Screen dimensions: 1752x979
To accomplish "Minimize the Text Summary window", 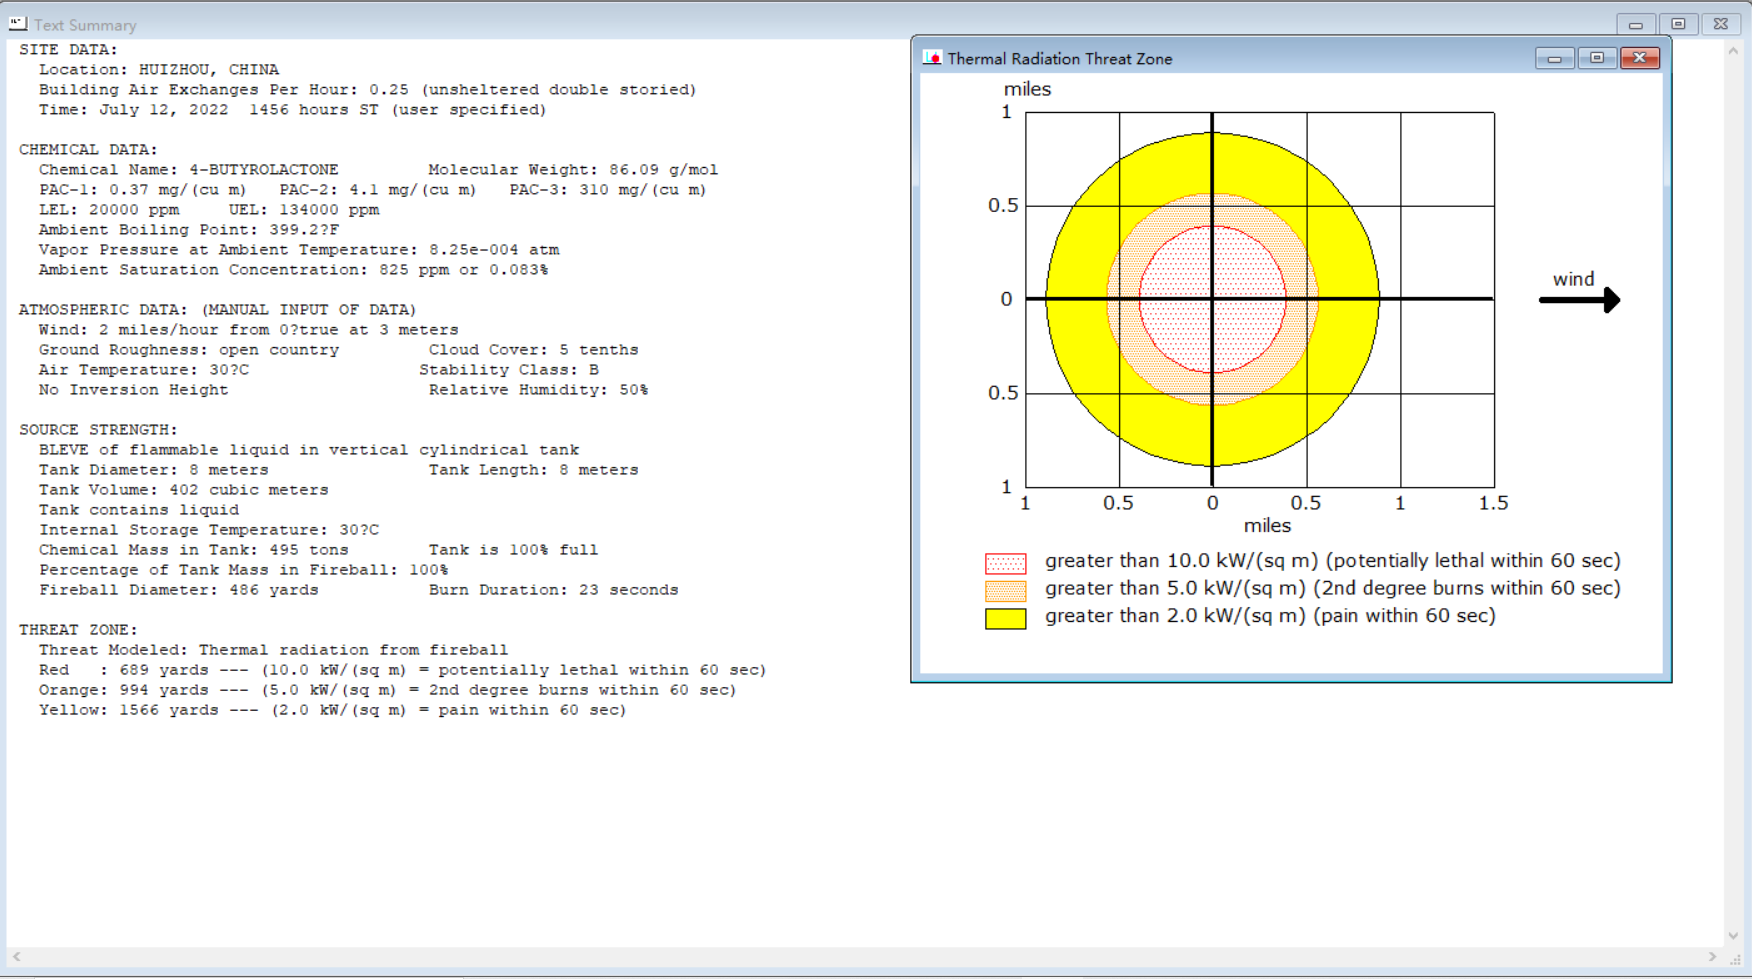I will point(1636,24).
